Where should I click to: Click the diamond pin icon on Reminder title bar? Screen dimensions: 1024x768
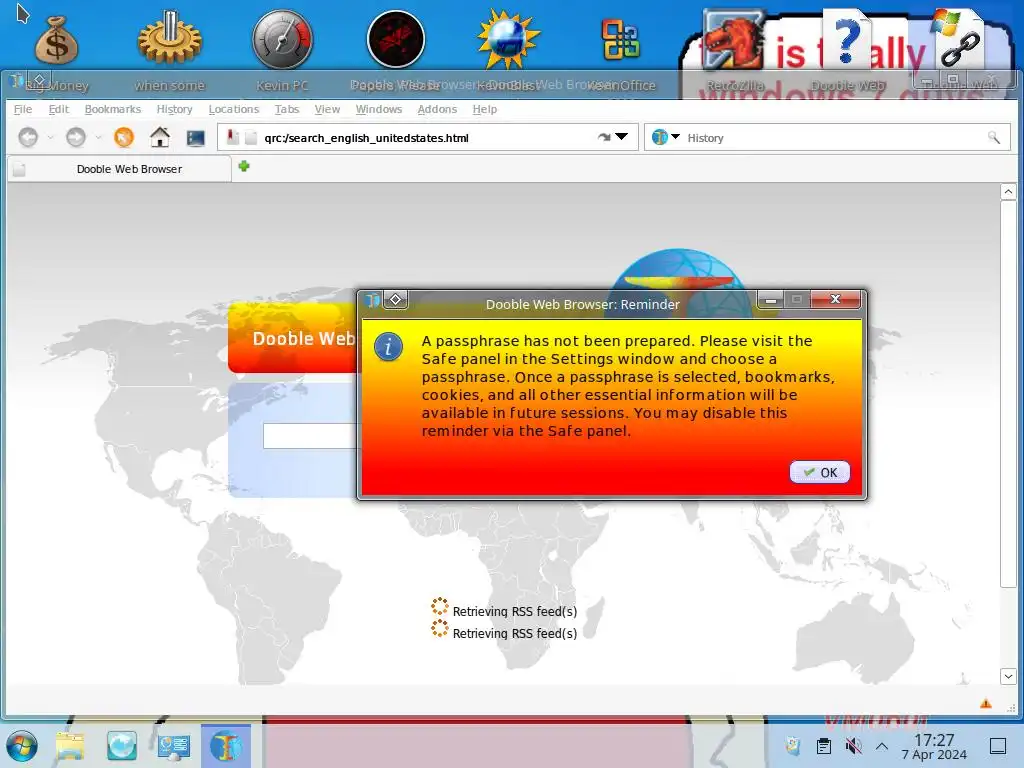point(395,299)
